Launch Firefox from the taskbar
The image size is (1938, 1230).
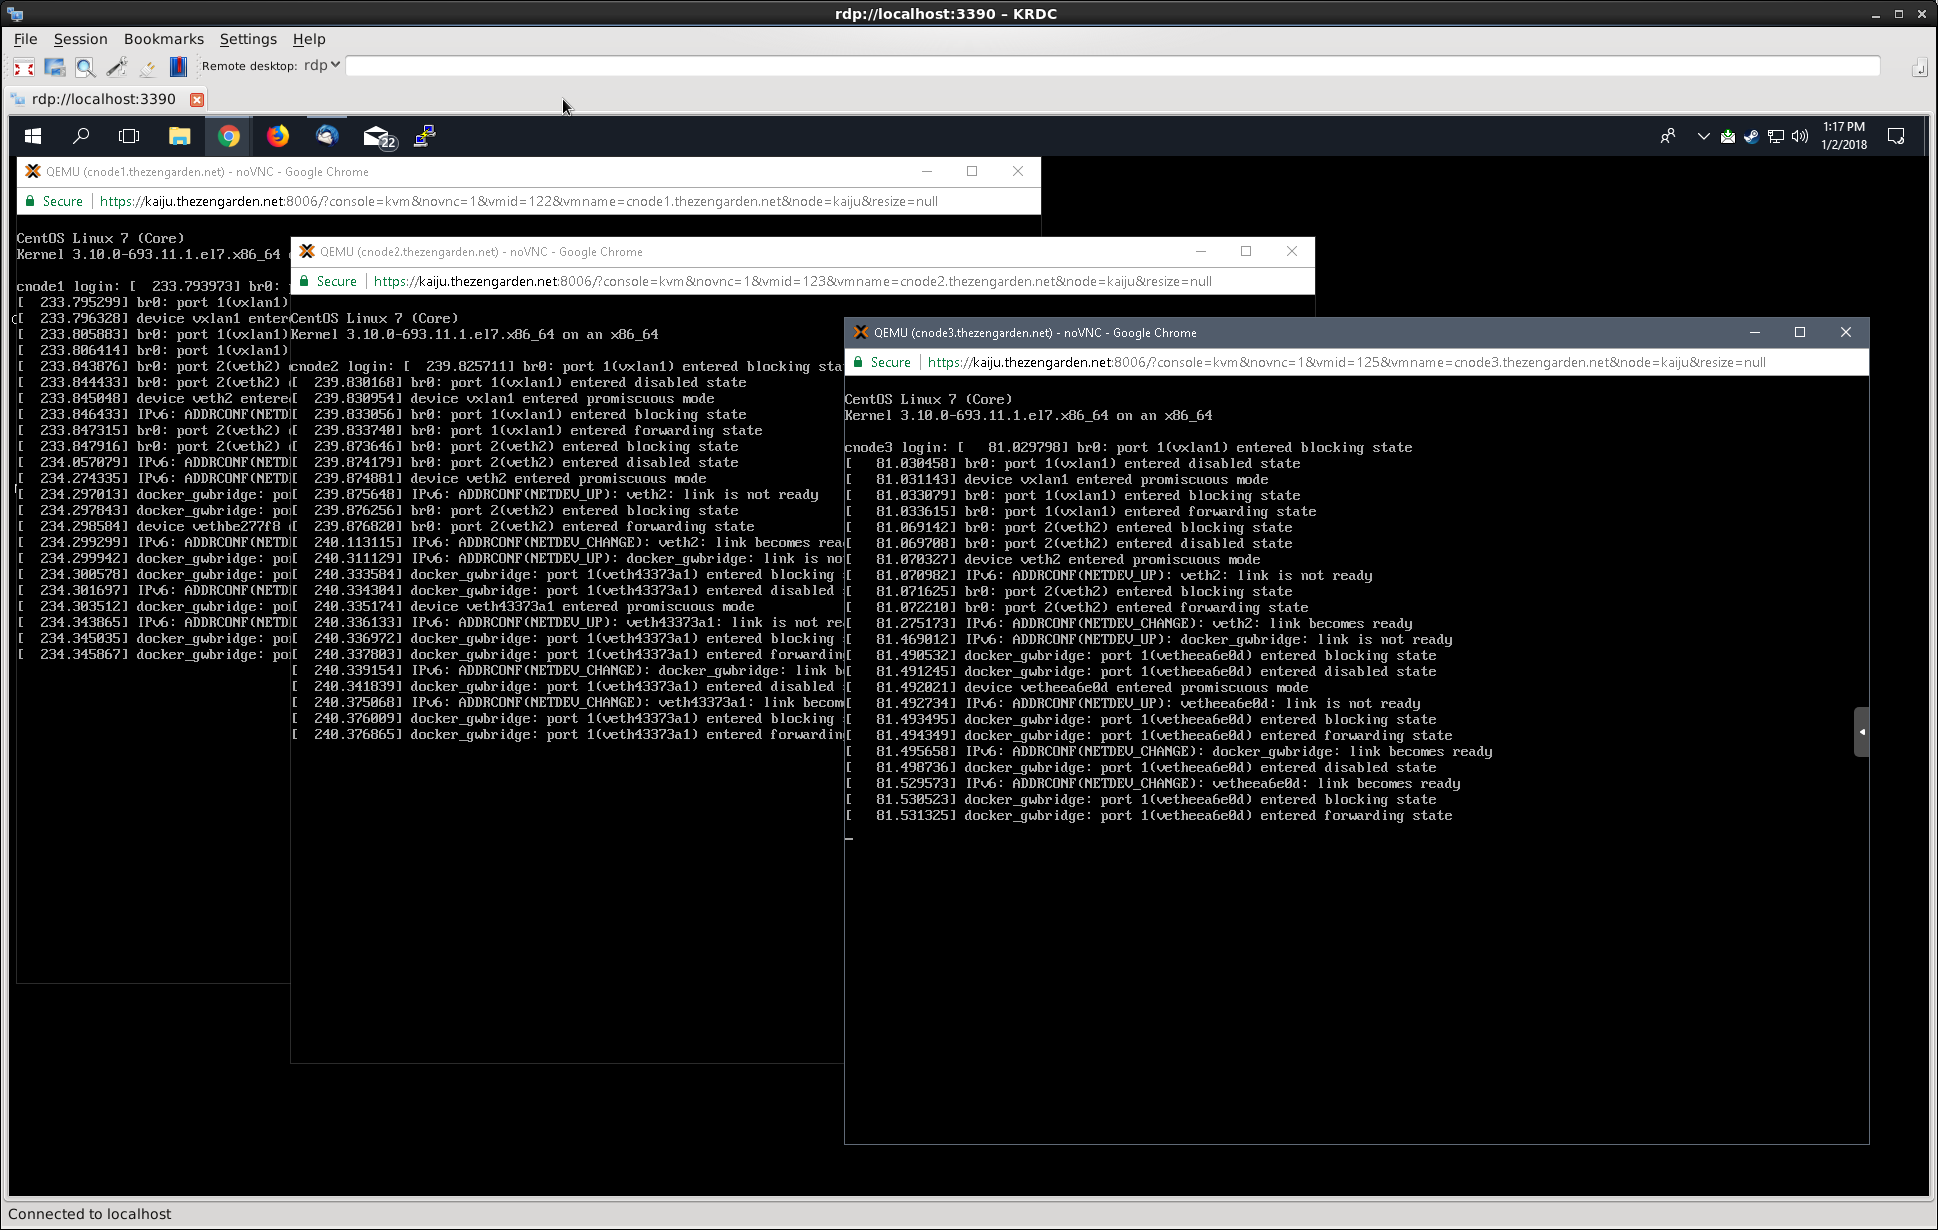tap(278, 136)
